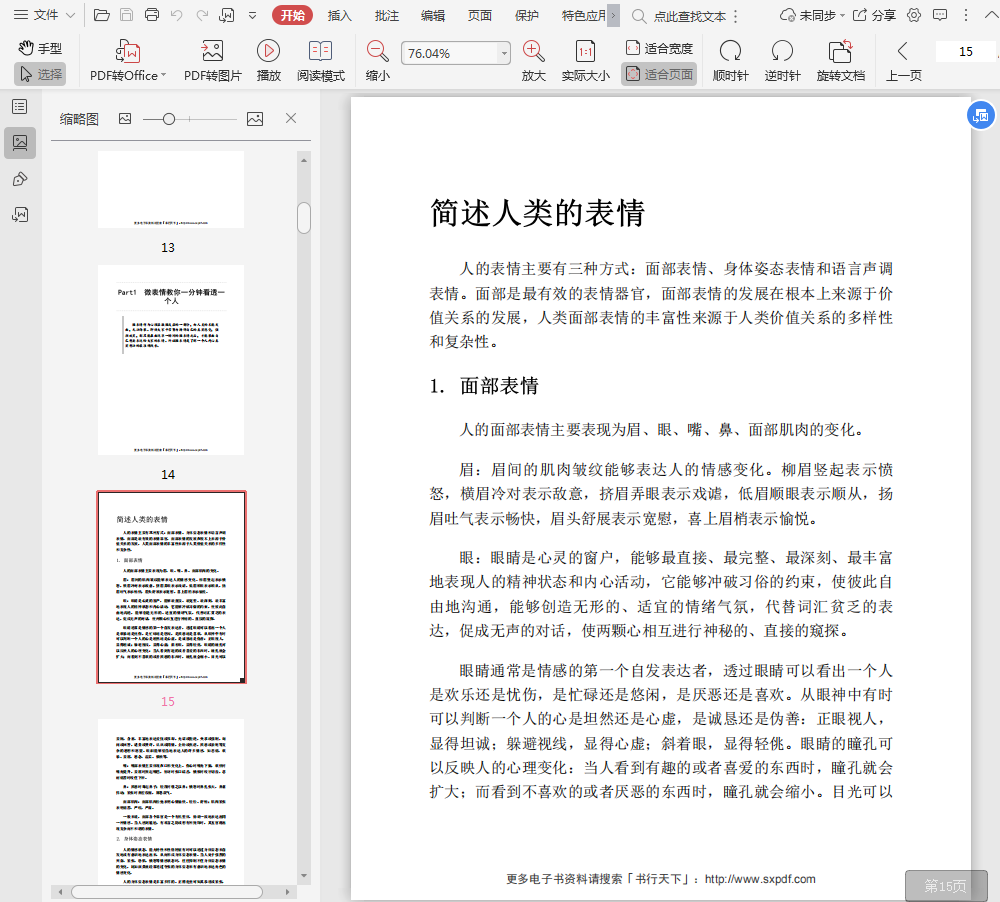Click the thumbnail size slider handle
The width and height of the screenshot is (1000, 902).
[169, 119]
